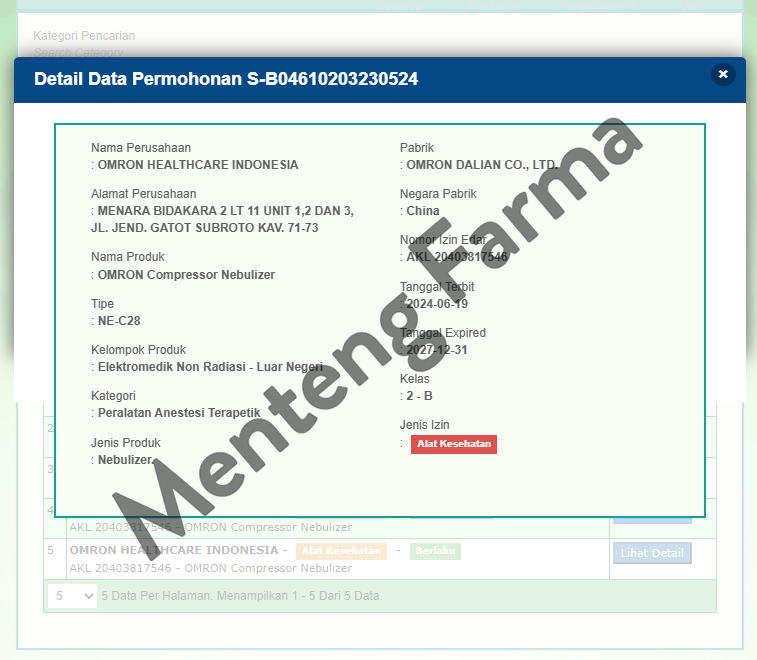Click the category value Peralatan Anestesi Terapetik

tap(178, 412)
